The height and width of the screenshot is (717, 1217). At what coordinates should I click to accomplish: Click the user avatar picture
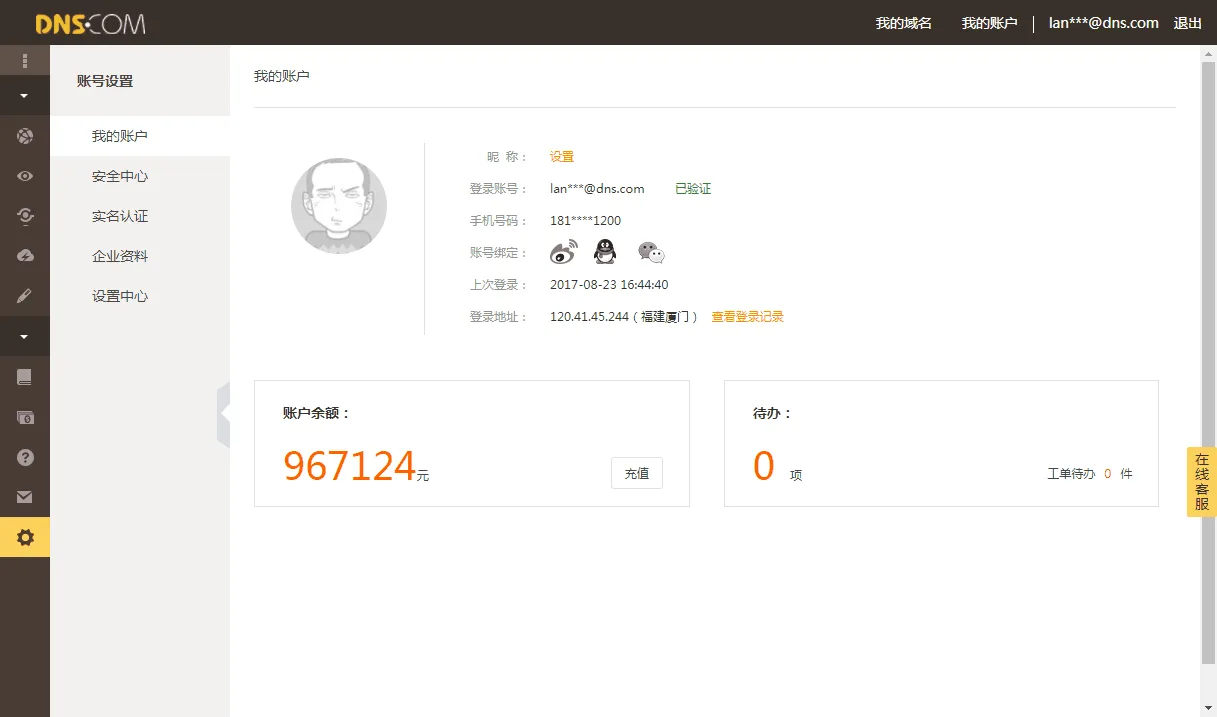click(339, 206)
